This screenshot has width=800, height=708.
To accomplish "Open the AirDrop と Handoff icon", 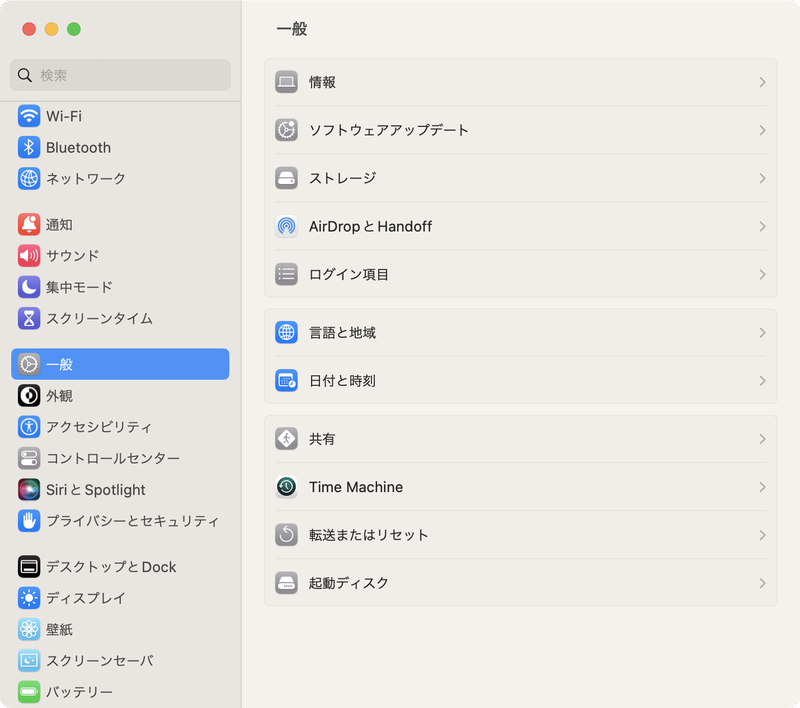I will pos(286,227).
